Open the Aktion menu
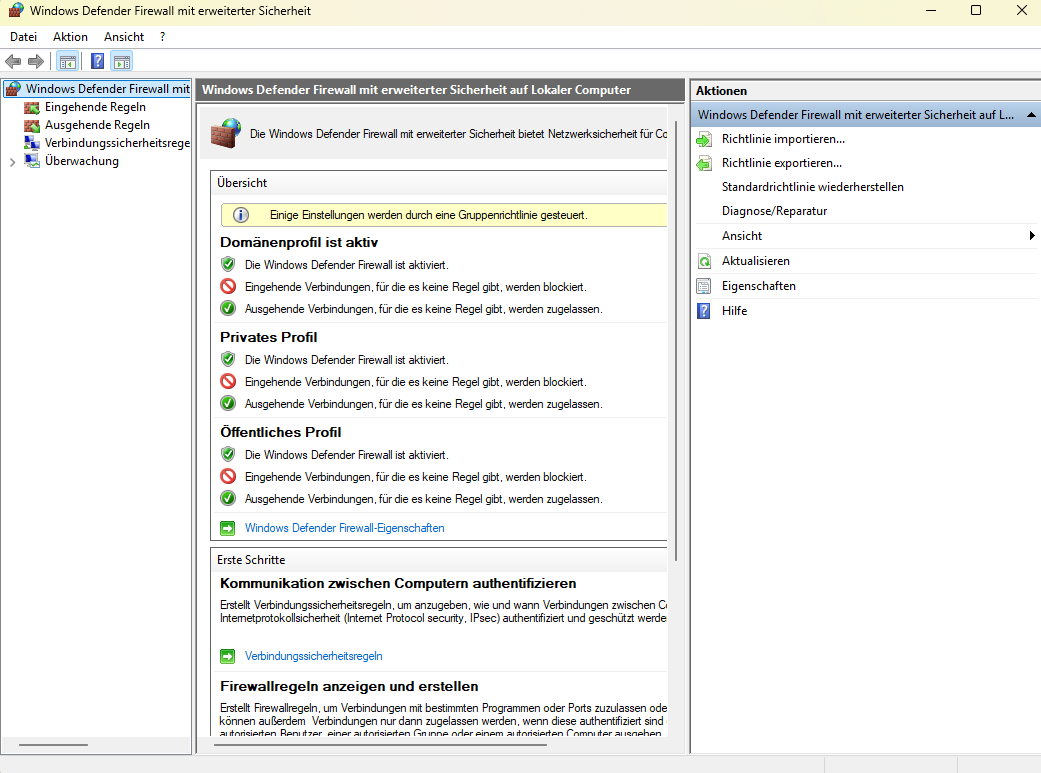Image resolution: width=1041 pixels, height=773 pixels. (x=70, y=37)
